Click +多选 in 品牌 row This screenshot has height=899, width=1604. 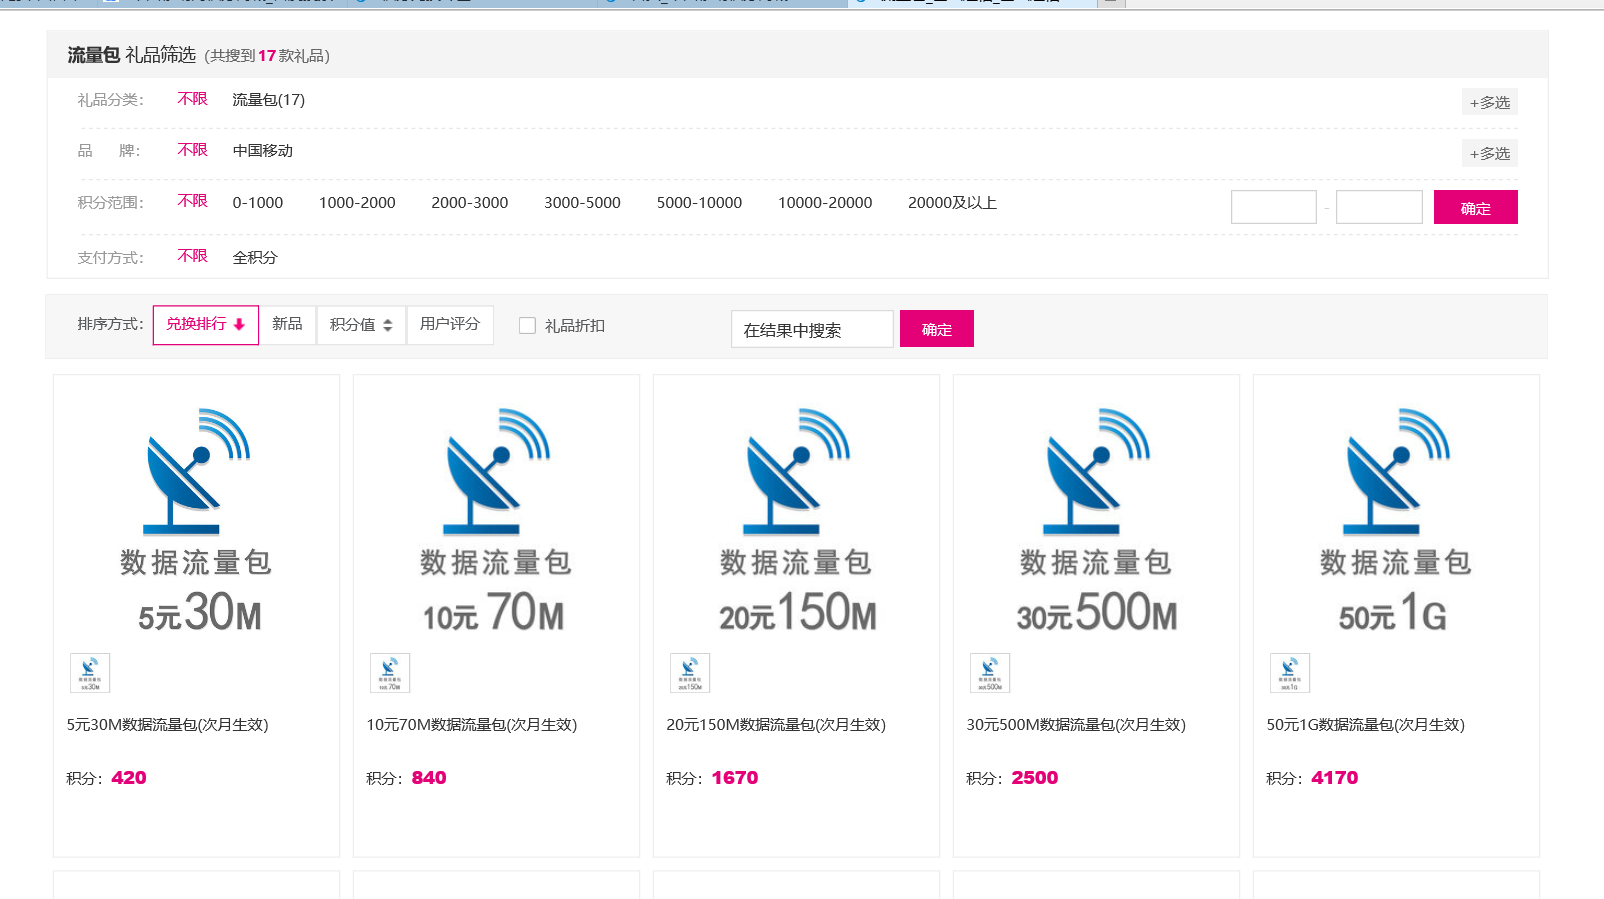[1490, 153]
